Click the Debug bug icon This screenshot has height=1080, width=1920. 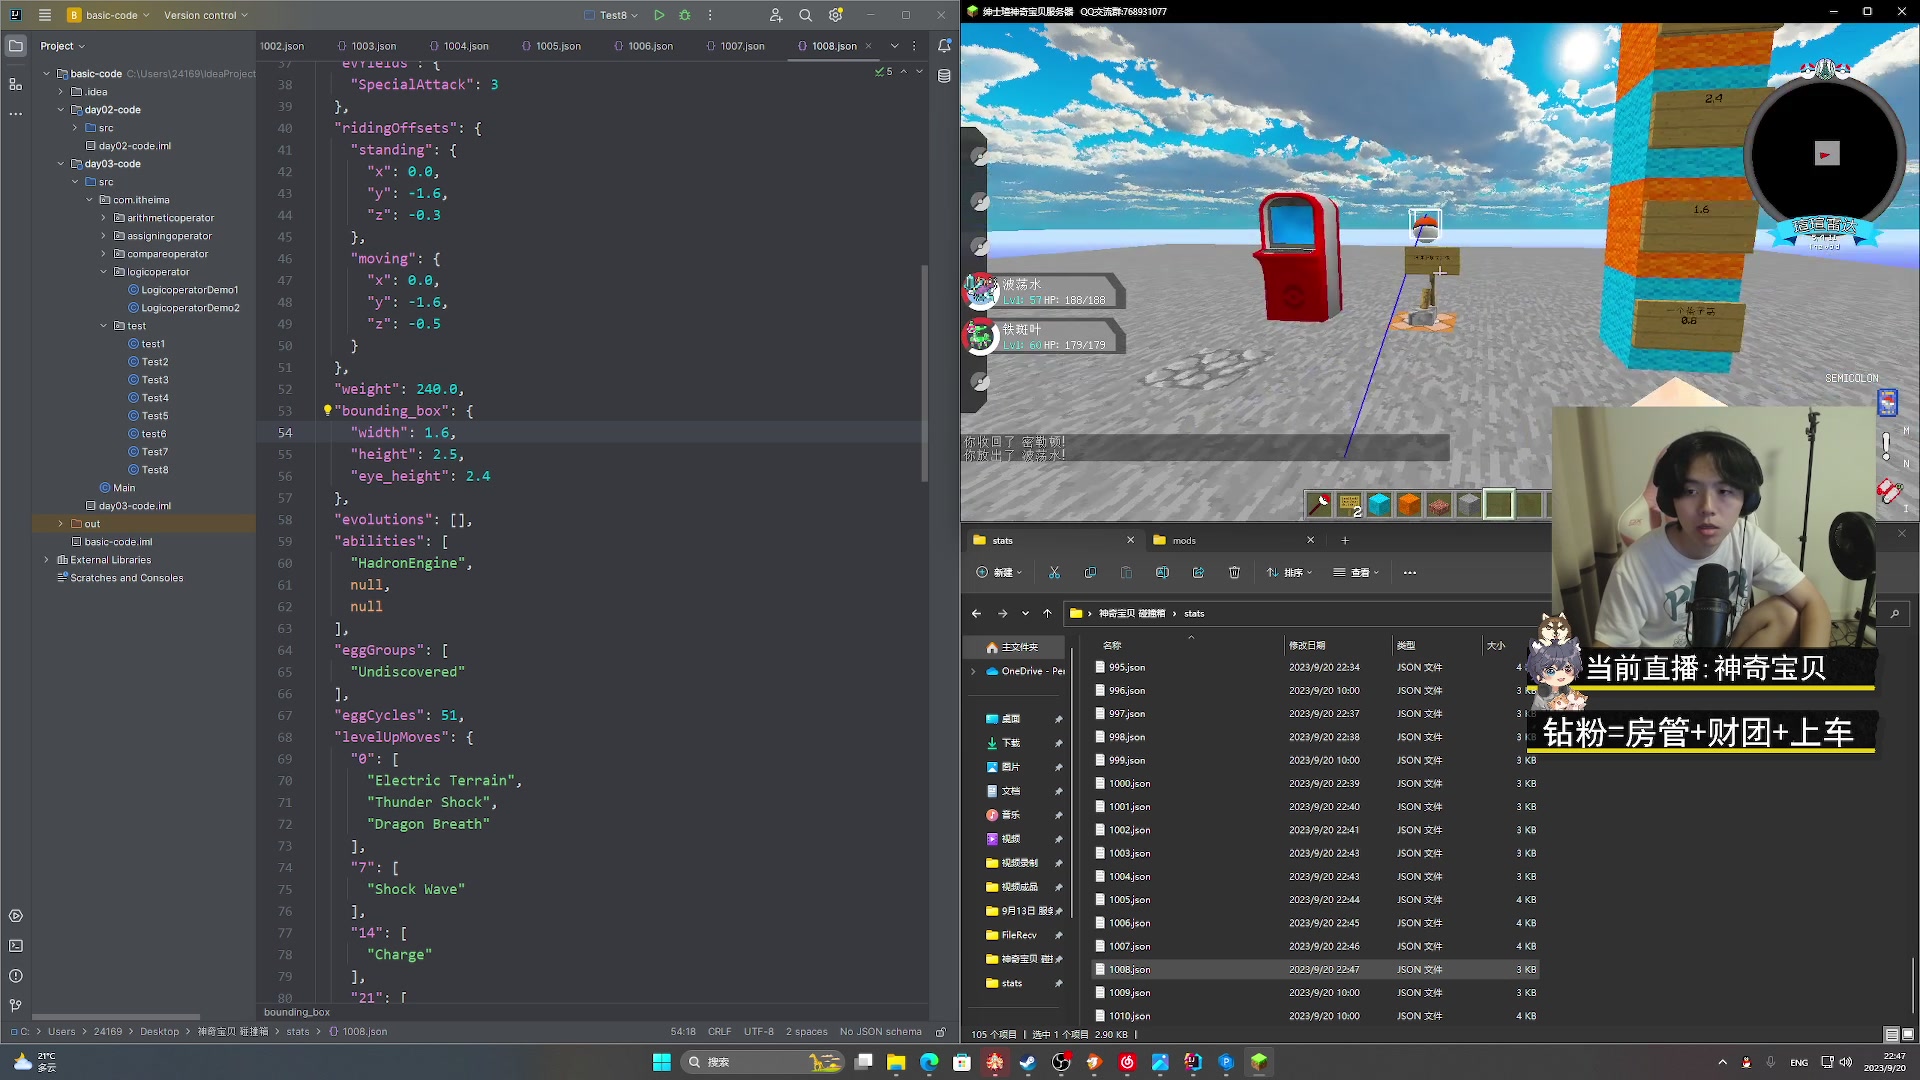pos(685,15)
